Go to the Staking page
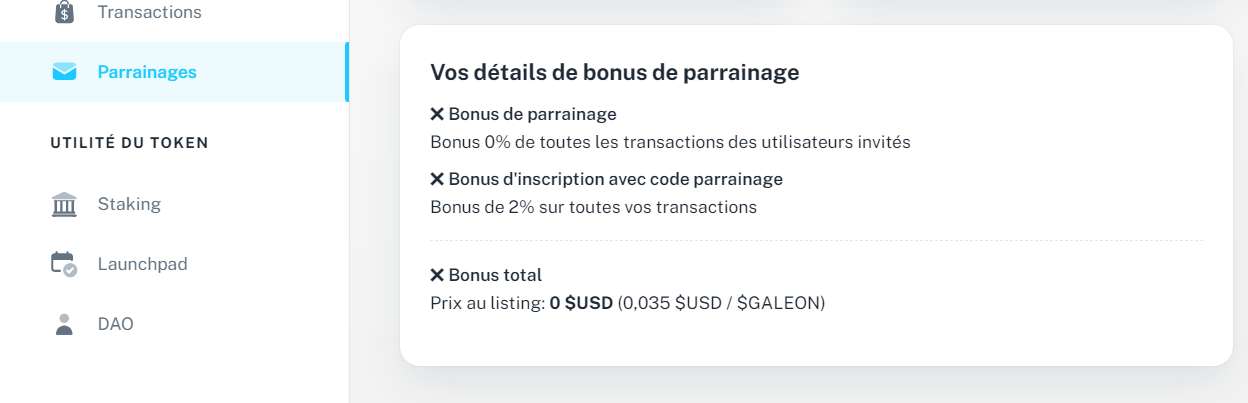 click(x=129, y=204)
